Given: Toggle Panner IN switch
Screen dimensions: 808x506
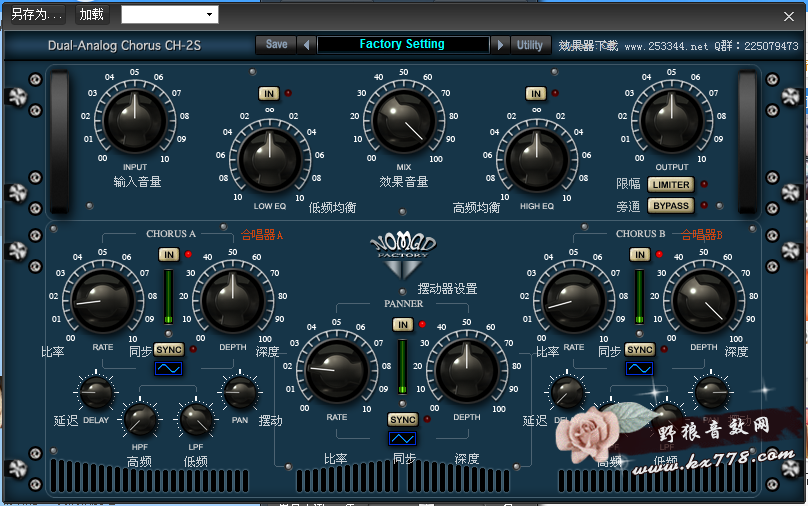Looking at the screenshot, I should pos(402,325).
